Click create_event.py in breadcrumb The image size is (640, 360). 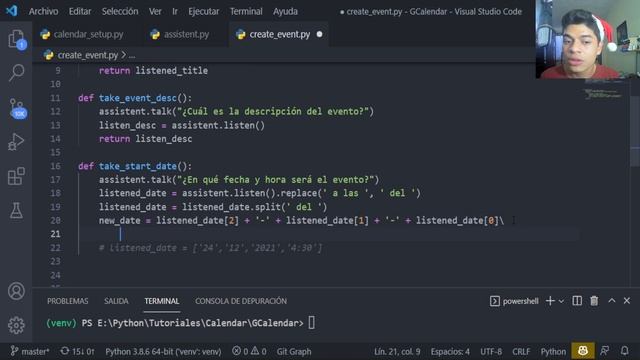(x=87, y=55)
